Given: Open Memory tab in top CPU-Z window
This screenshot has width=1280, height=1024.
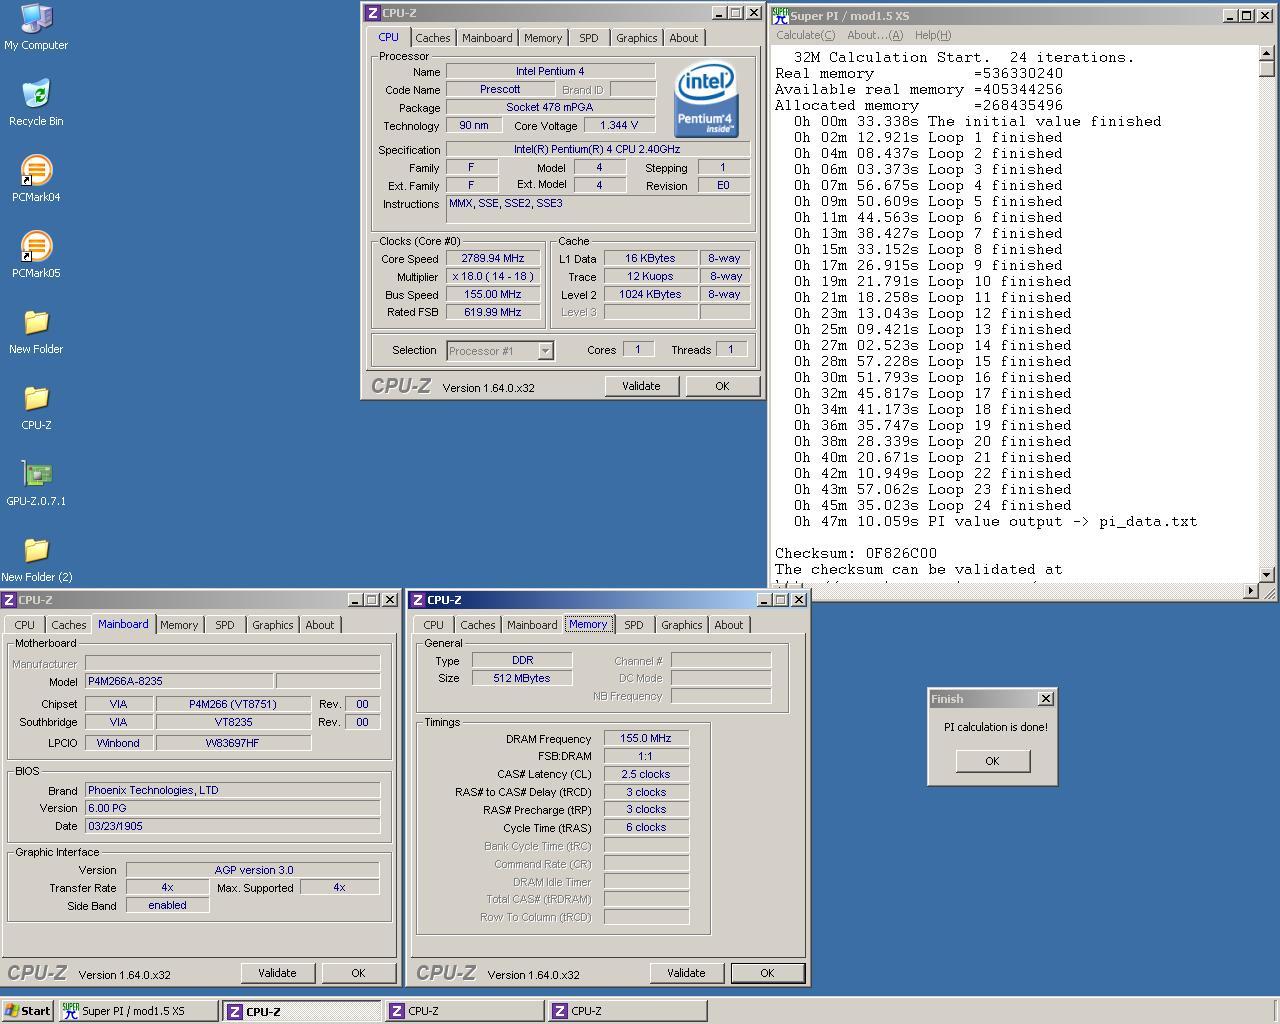Looking at the screenshot, I should [543, 38].
